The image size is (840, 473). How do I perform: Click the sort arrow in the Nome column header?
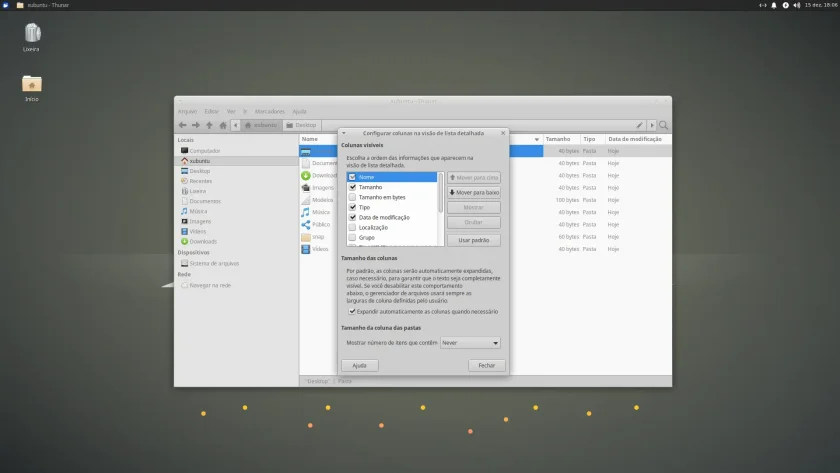[537, 139]
